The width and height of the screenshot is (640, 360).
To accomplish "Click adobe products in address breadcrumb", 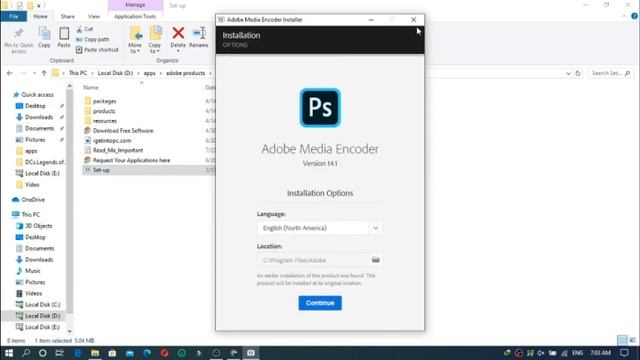I will tap(185, 73).
